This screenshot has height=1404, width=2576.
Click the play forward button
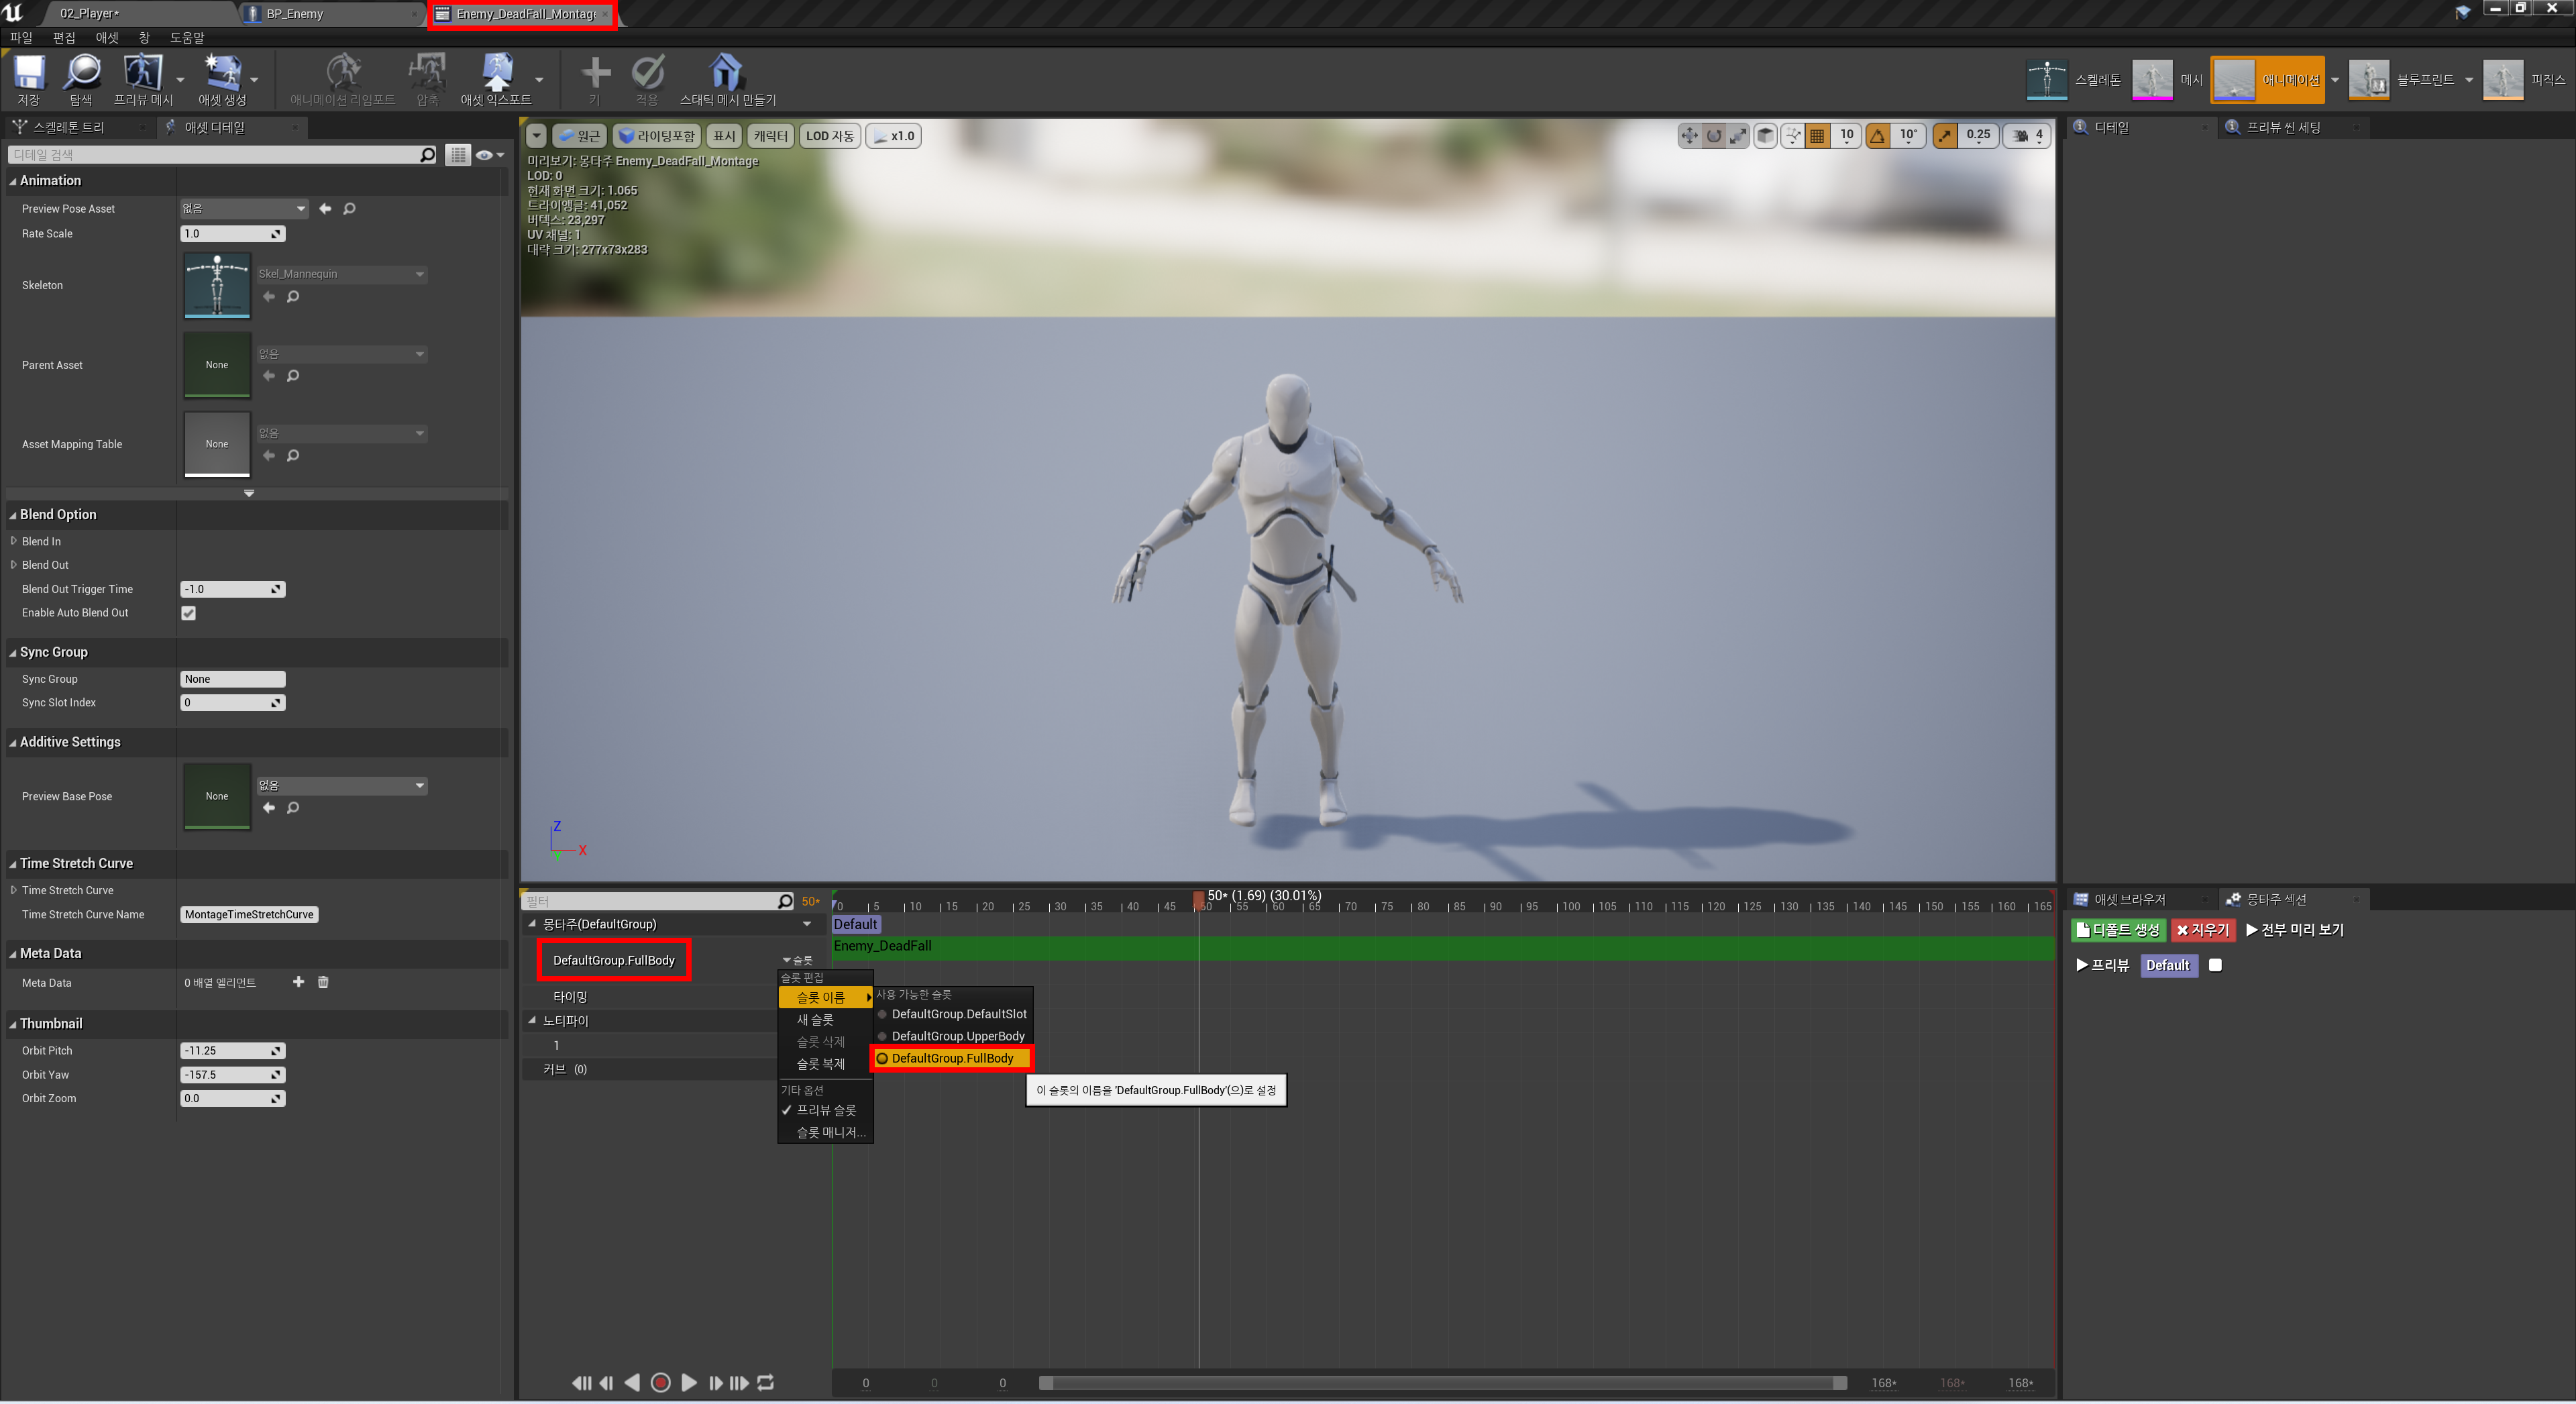coord(689,1382)
